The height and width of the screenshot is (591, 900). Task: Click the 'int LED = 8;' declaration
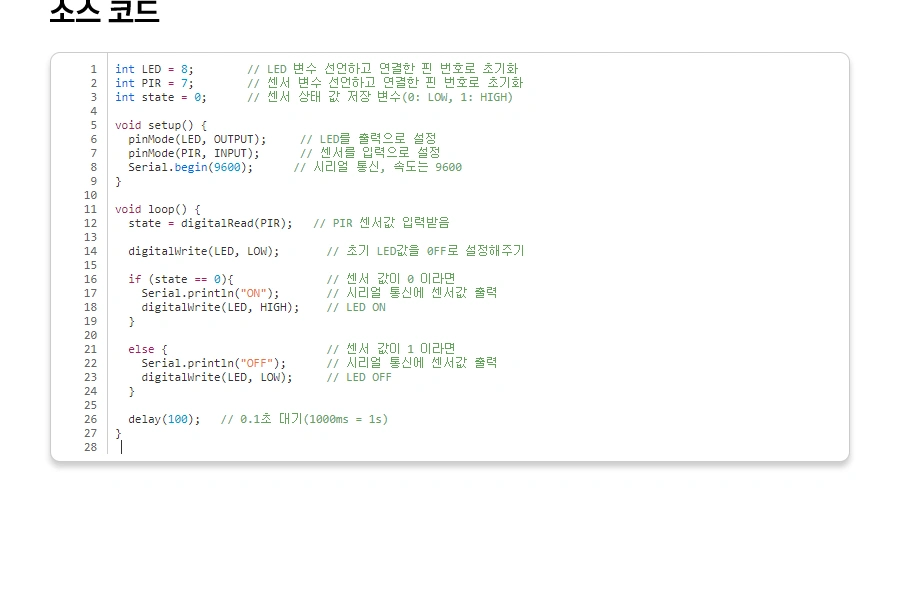coord(154,69)
